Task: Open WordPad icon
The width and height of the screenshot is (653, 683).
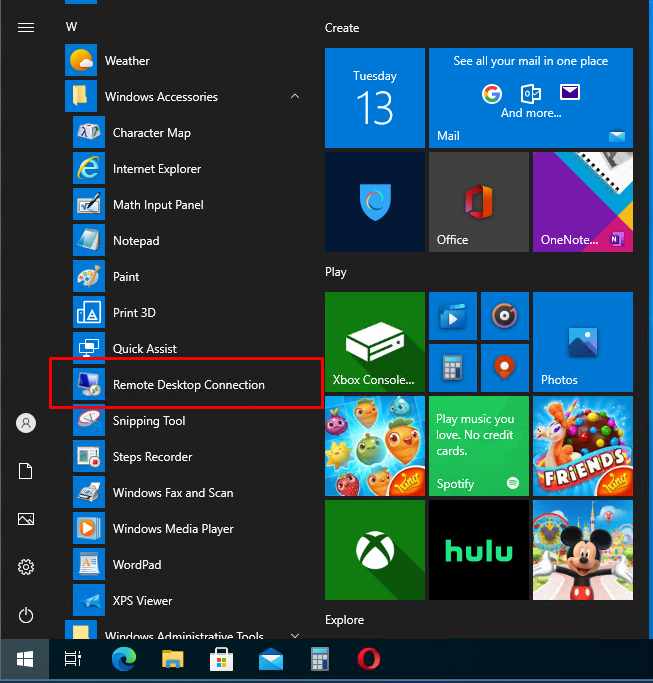Action: click(x=89, y=564)
